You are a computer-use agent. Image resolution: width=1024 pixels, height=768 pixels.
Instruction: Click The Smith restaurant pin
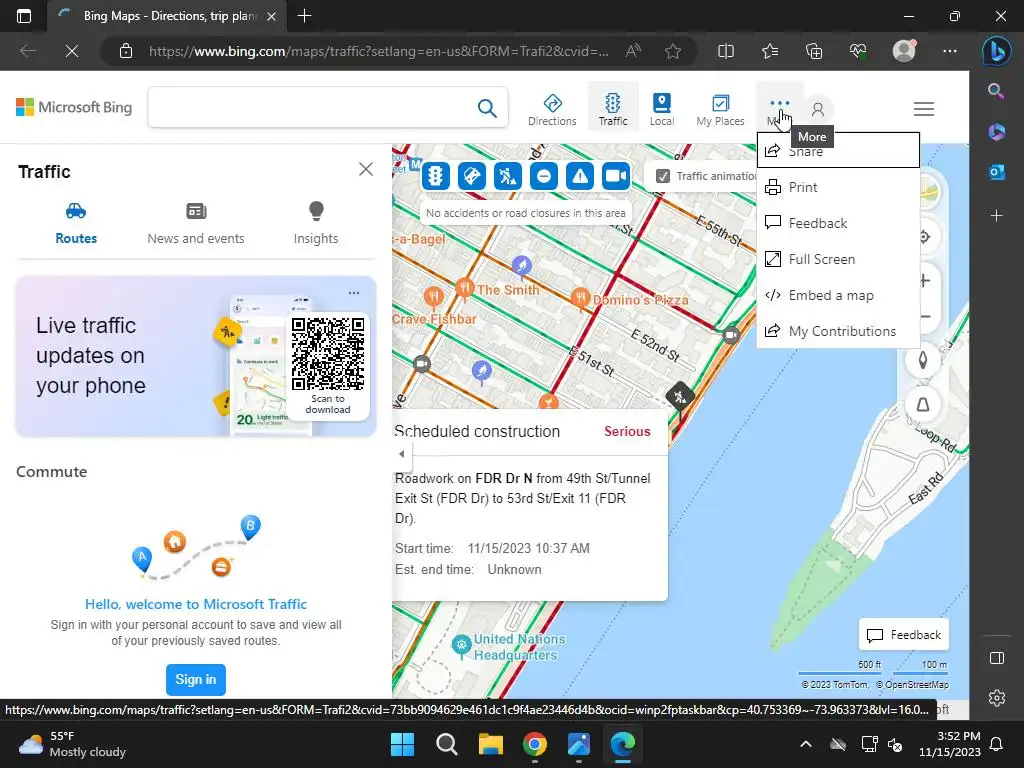(x=464, y=288)
